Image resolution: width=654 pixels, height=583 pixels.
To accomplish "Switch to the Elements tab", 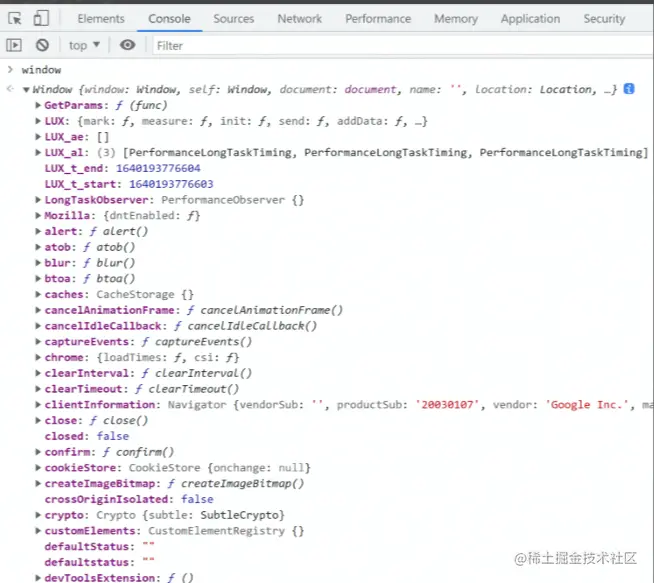I will coord(101,19).
